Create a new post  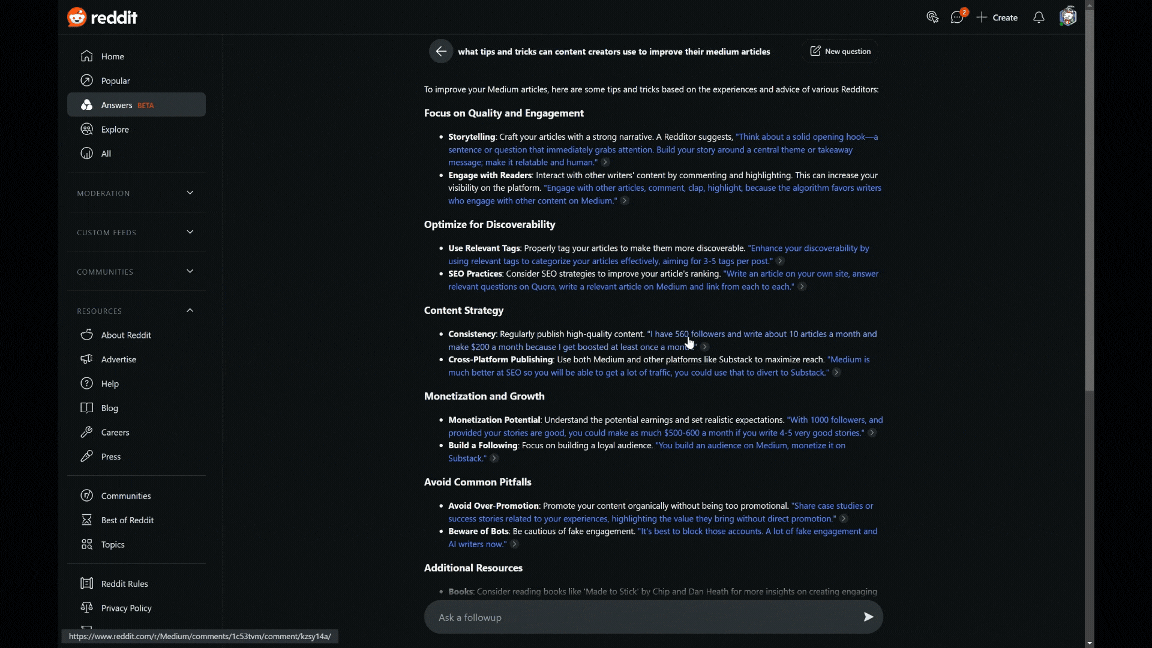point(997,17)
